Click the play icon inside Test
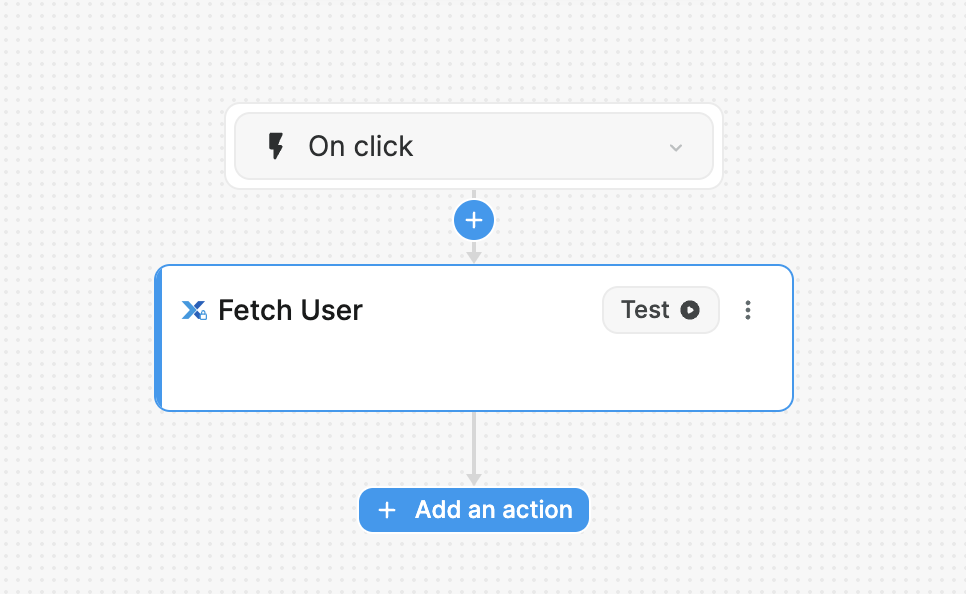 [x=690, y=310]
